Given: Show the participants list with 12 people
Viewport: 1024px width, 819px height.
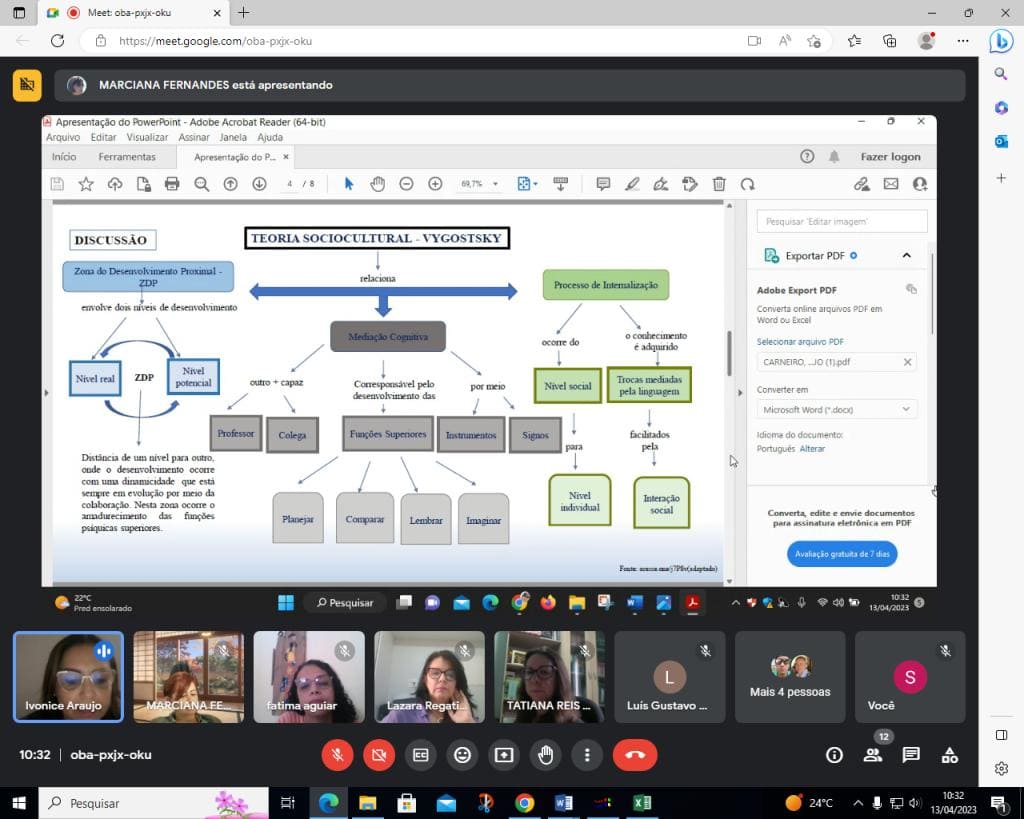Looking at the screenshot, I should click(x=872, y=755).
